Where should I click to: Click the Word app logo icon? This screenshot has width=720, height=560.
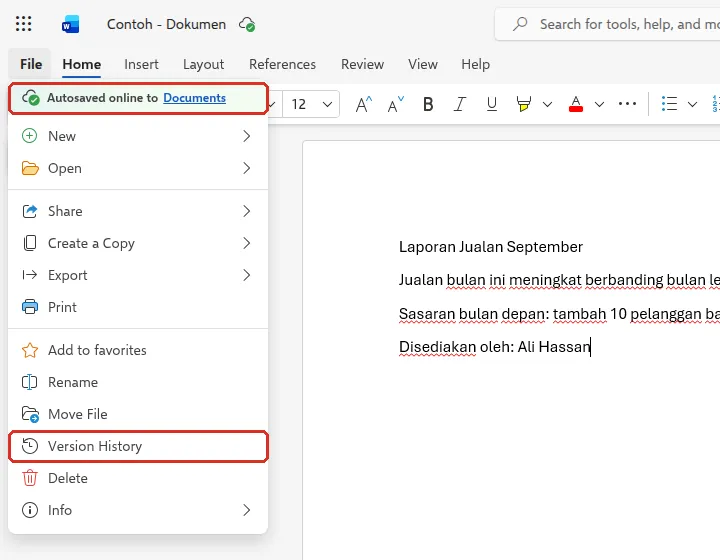point(71,24)
